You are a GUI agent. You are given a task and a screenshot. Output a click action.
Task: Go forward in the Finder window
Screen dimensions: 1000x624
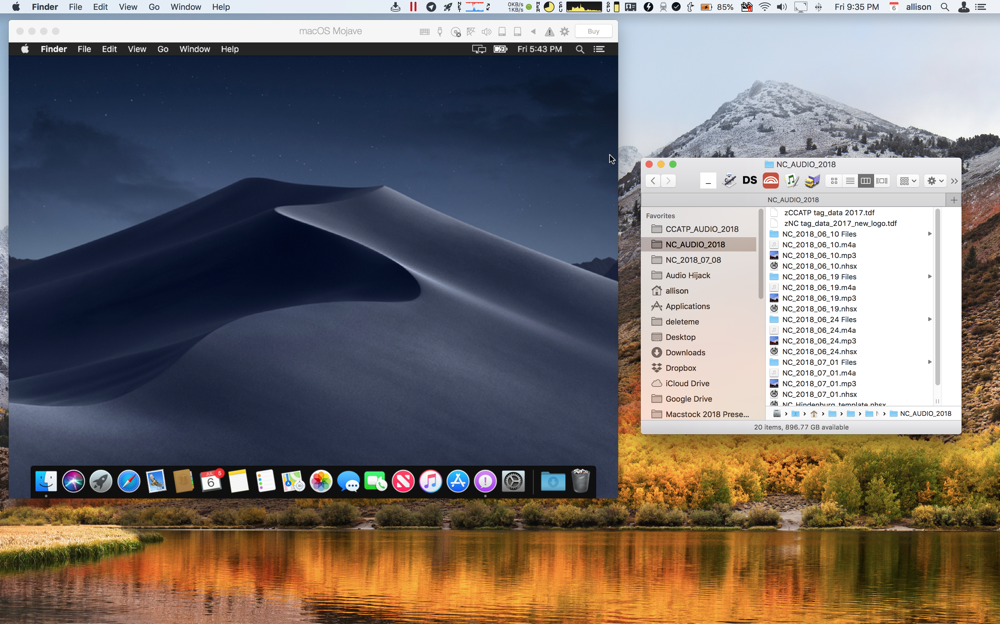[x=668, y=181]
